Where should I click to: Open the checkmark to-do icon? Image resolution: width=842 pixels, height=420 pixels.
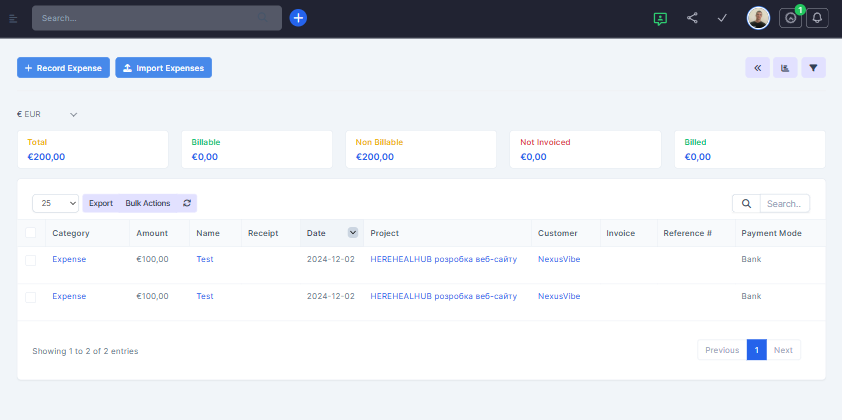(x=722, y=18)
